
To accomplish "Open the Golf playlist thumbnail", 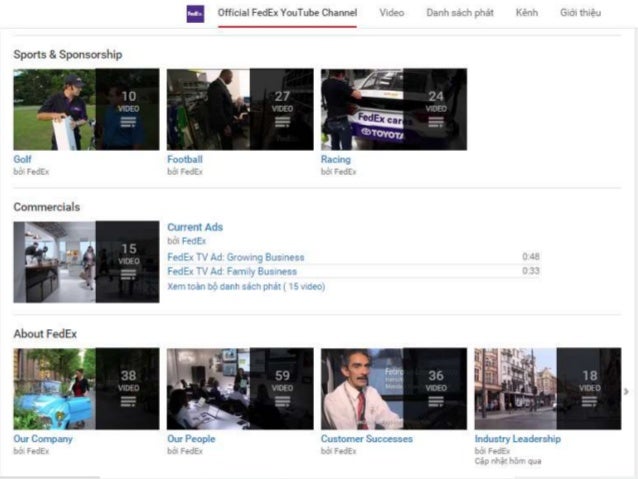I will click(86, 109).
